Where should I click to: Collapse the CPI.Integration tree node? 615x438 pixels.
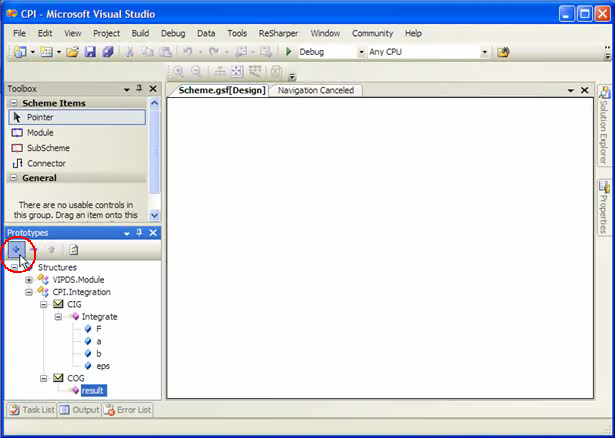pos(29,292)
